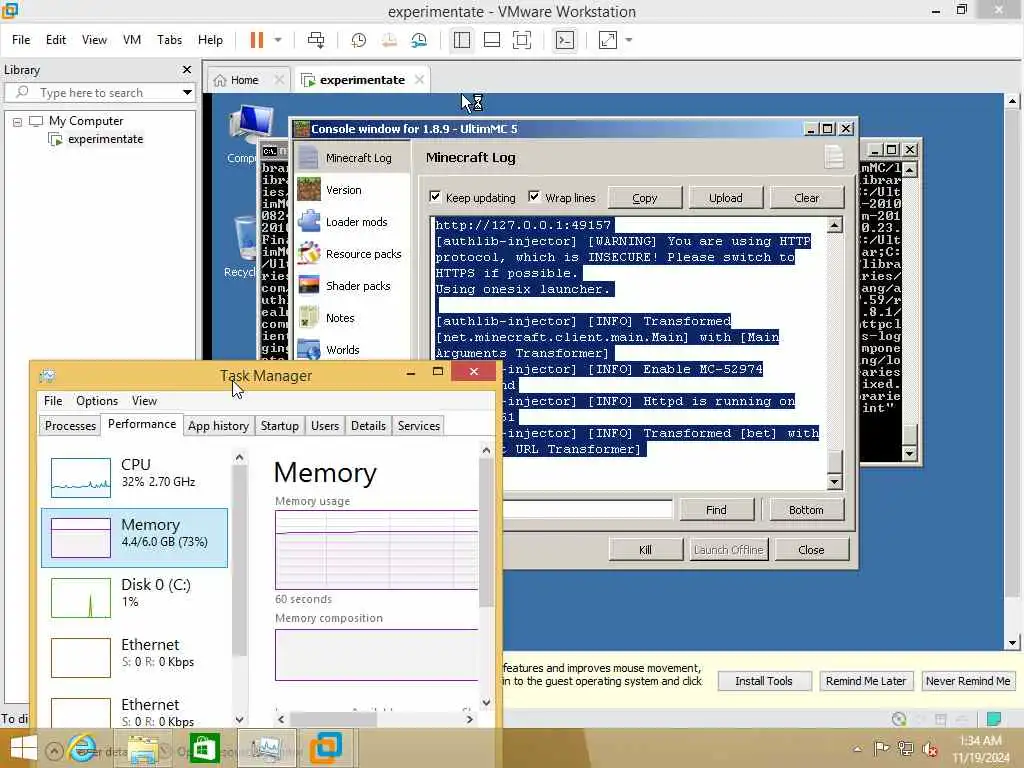
Task: Select the CPU performance graph thumbnail
Action: pyautogui.click(x=81, y=477)
